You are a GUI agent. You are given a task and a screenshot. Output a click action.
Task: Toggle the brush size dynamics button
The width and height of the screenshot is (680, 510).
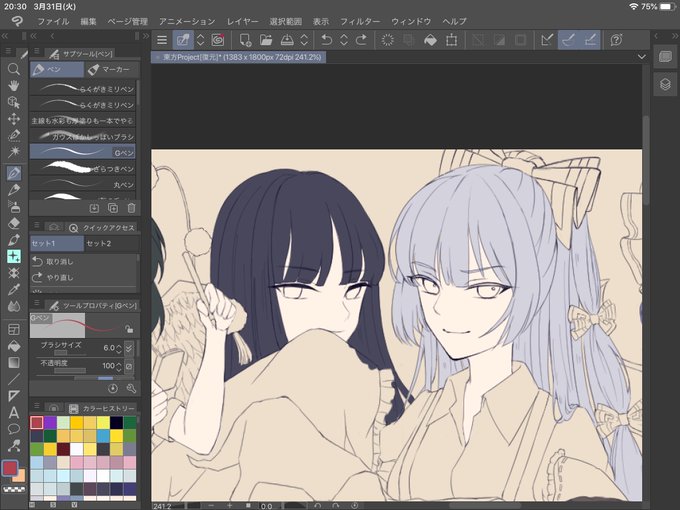pyautogui.click(x=129, y=348)
